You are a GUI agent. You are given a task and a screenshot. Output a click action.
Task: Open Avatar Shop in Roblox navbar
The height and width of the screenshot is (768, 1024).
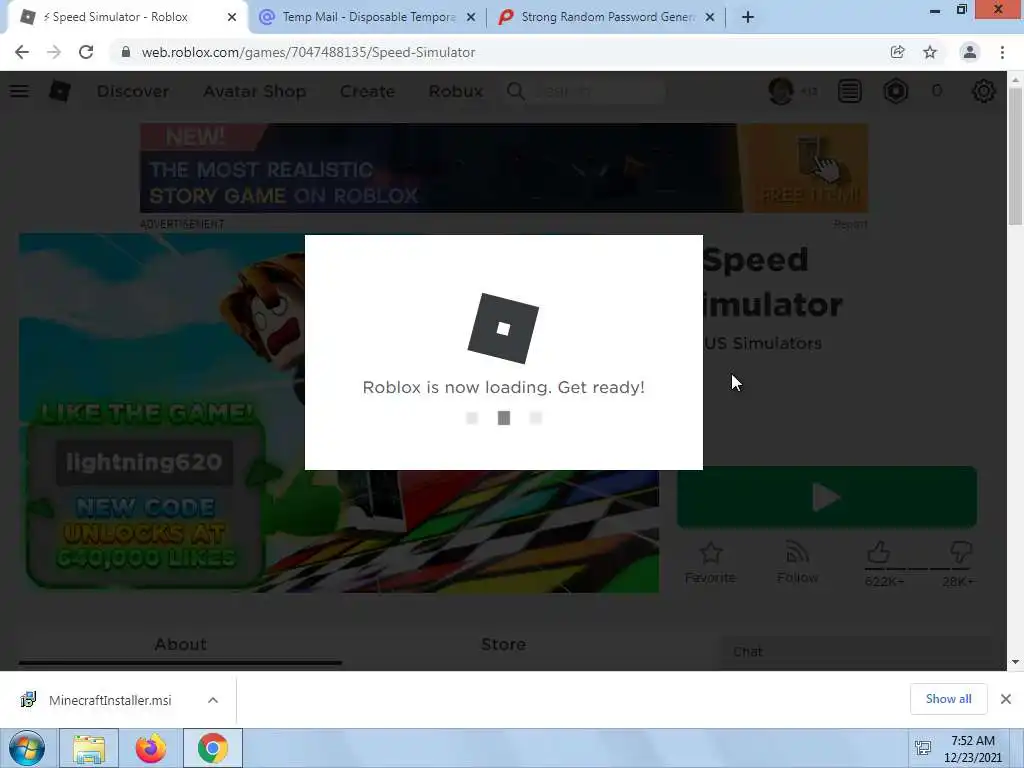255,91
